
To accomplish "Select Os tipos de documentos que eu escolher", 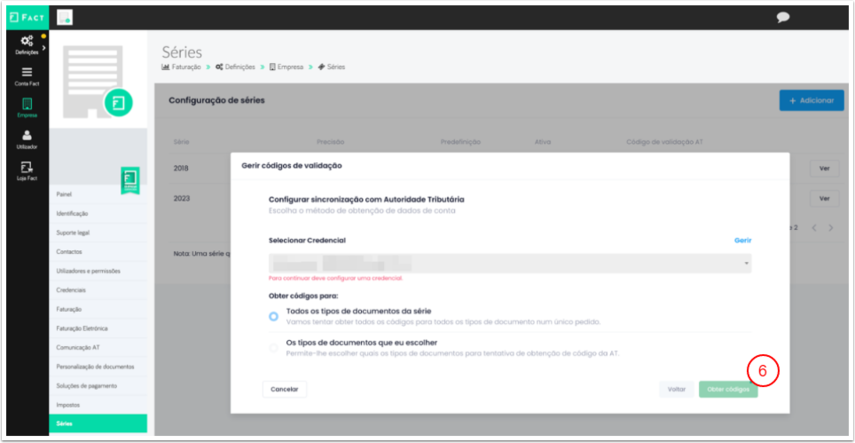I will 273,348.
